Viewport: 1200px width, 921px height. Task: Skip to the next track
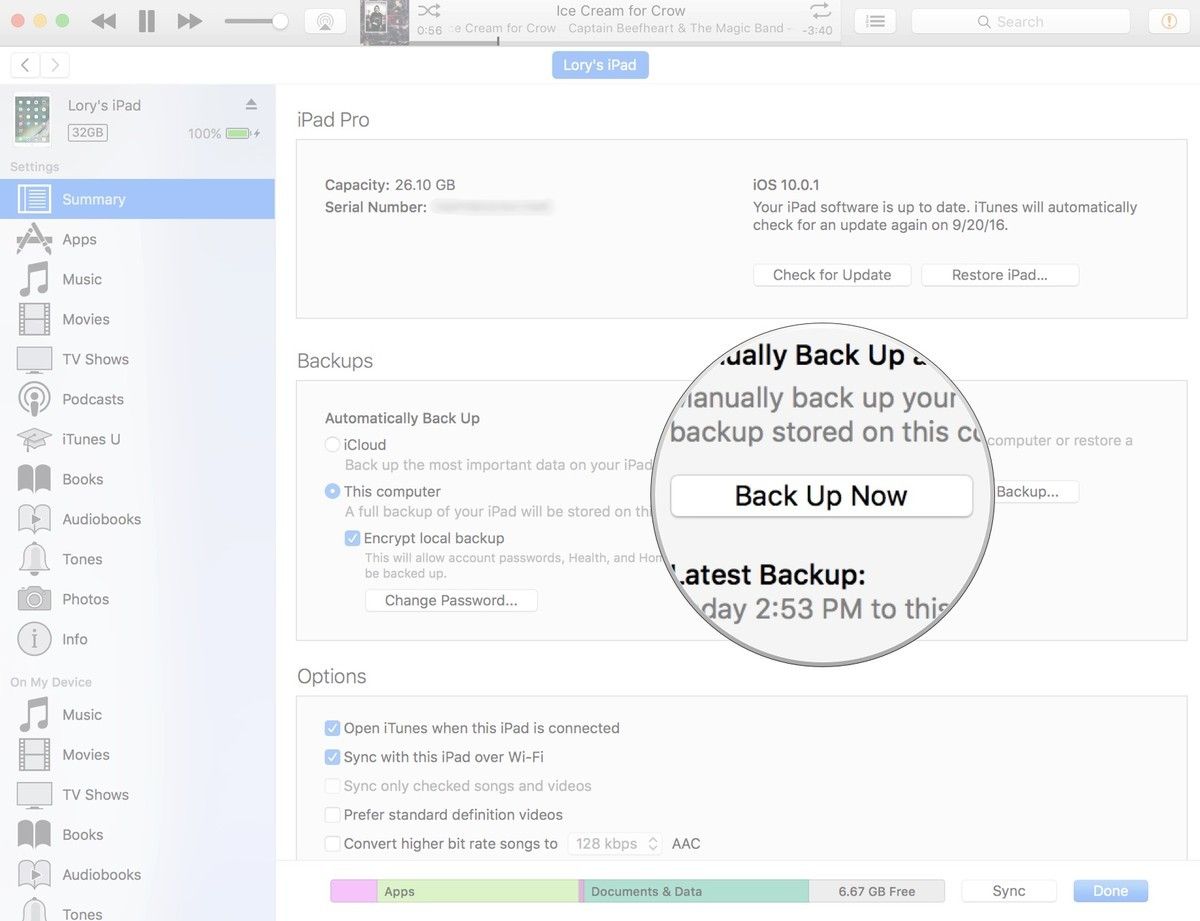pos(189,21)
